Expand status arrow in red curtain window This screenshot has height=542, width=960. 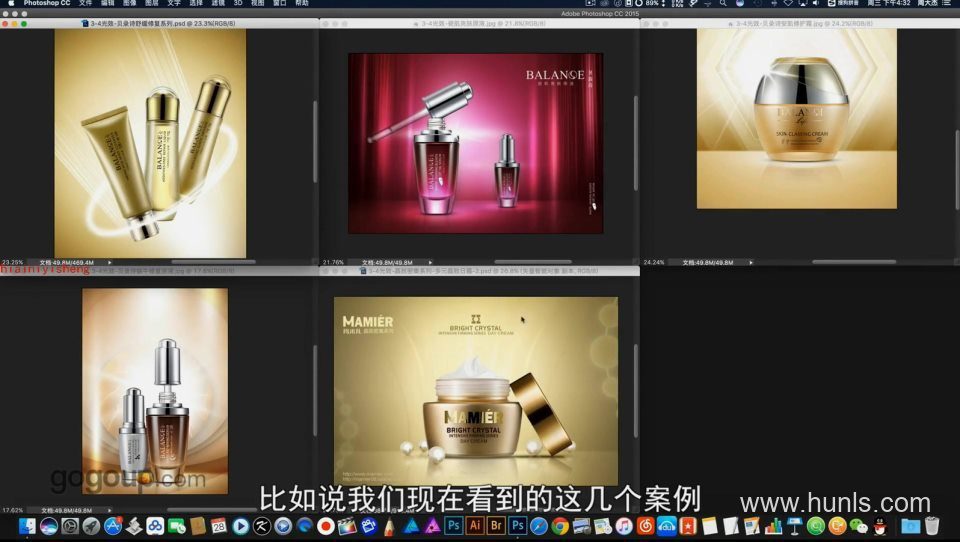coord(430,262)
